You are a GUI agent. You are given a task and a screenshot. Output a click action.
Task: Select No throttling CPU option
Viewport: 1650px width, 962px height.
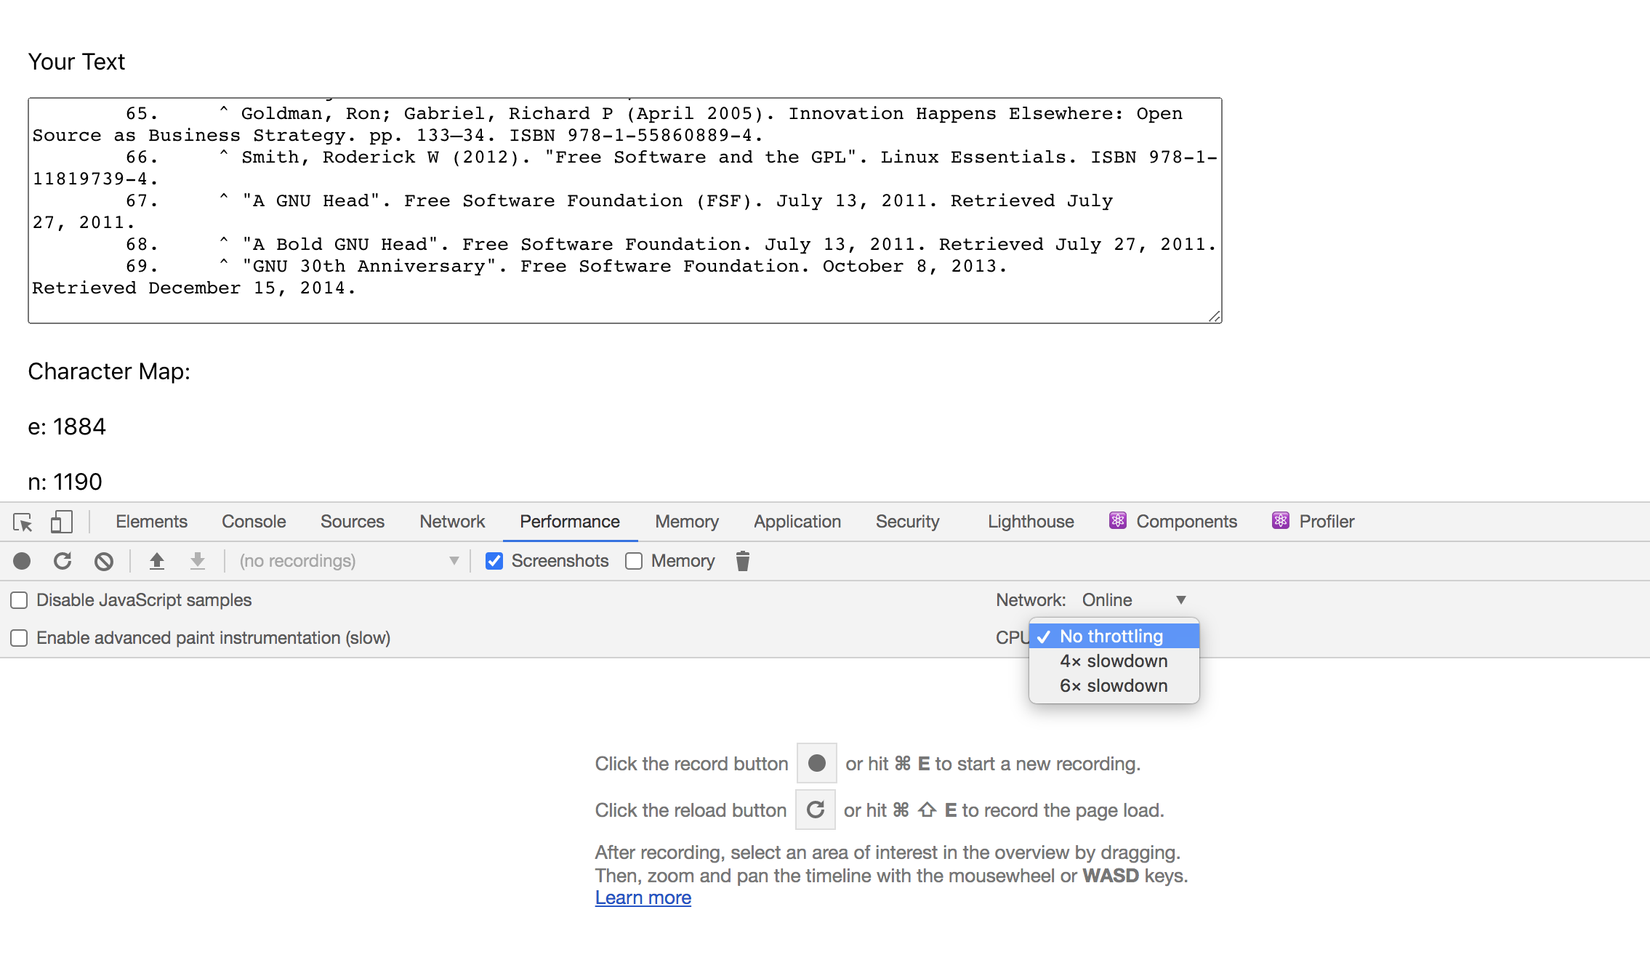pyautogui.click(x=1114, y=636)
